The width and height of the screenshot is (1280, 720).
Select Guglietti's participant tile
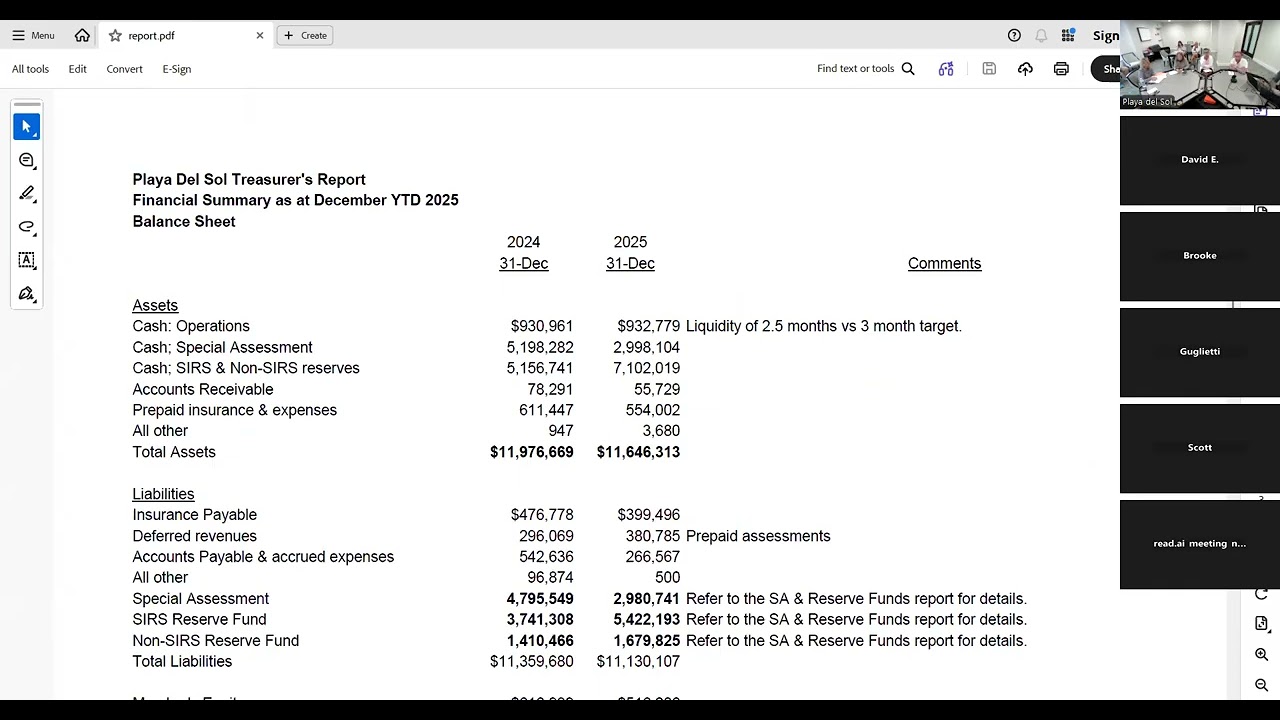[x=1200, y=352]
